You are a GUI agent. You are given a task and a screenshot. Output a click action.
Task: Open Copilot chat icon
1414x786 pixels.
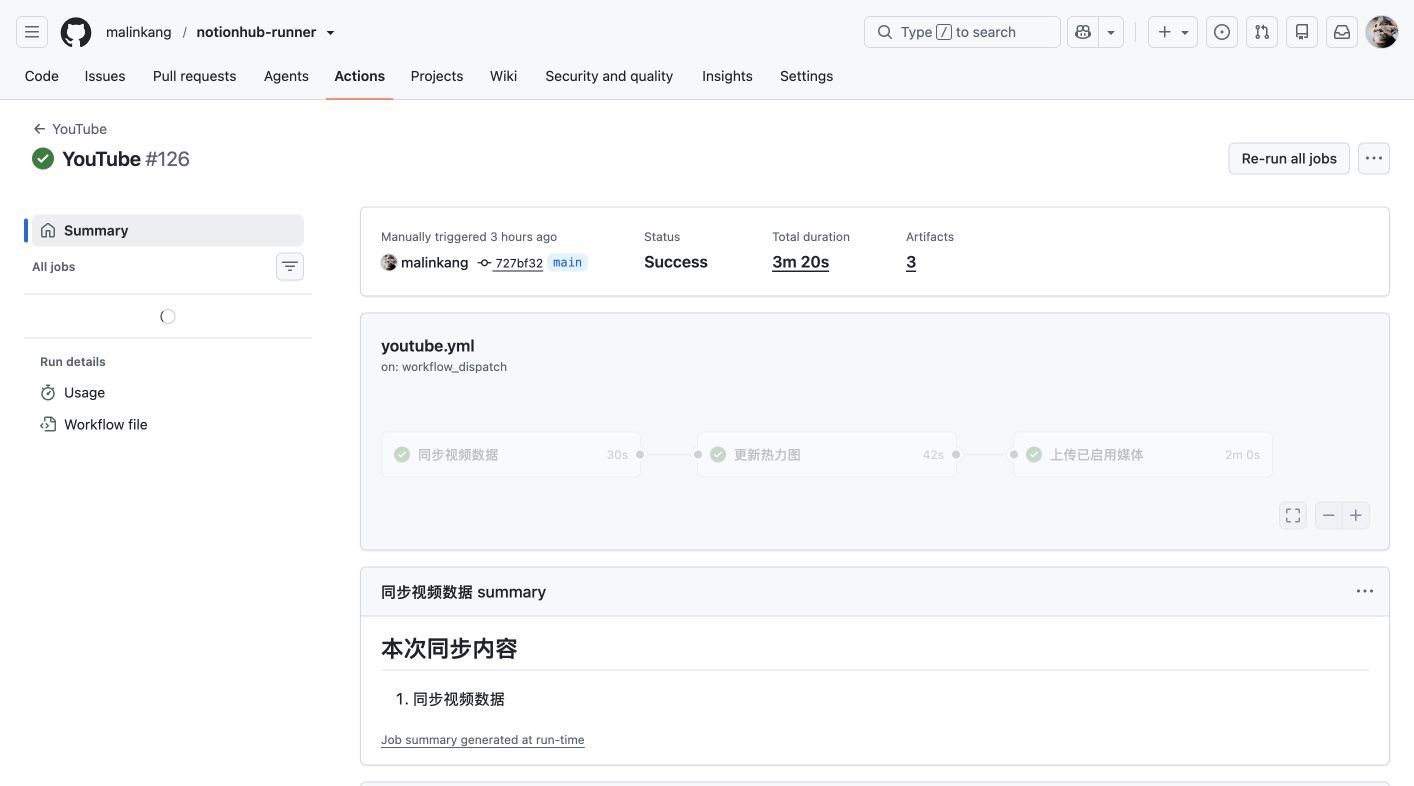(1082, 32)
